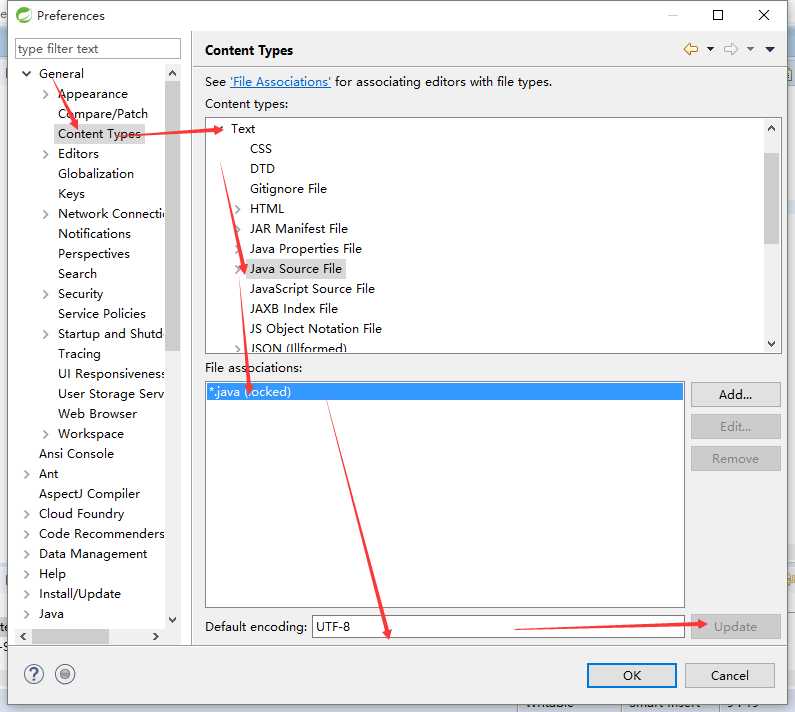Confirm with the OK button

tap(632, 675)
